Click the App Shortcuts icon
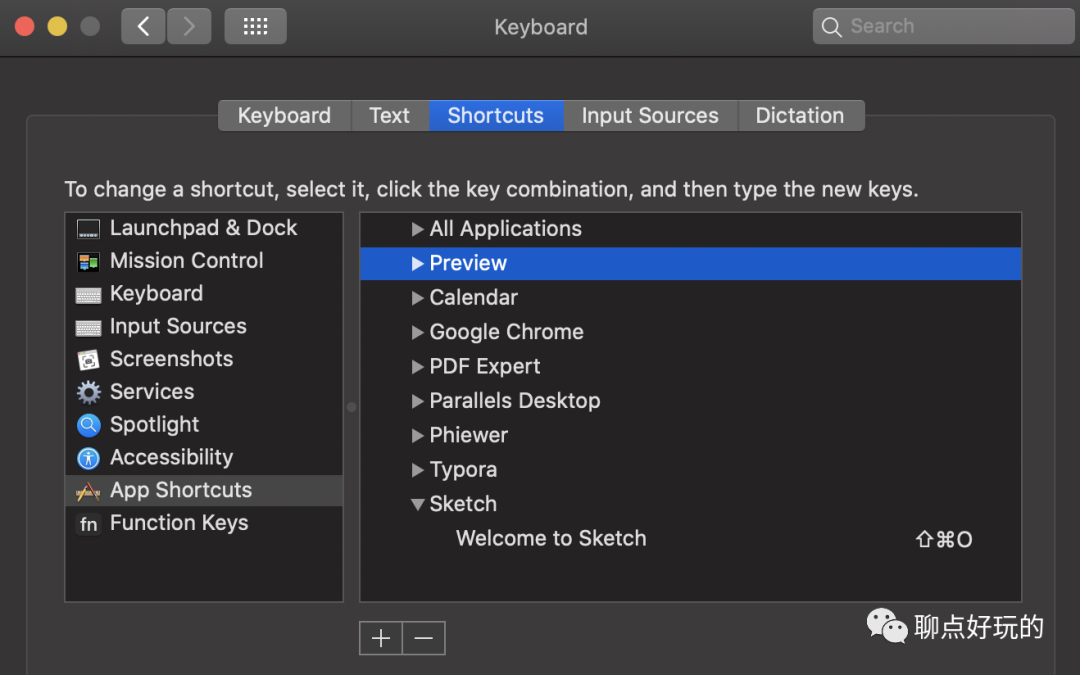The image size is (1080, 675). [x=88, y=491]
